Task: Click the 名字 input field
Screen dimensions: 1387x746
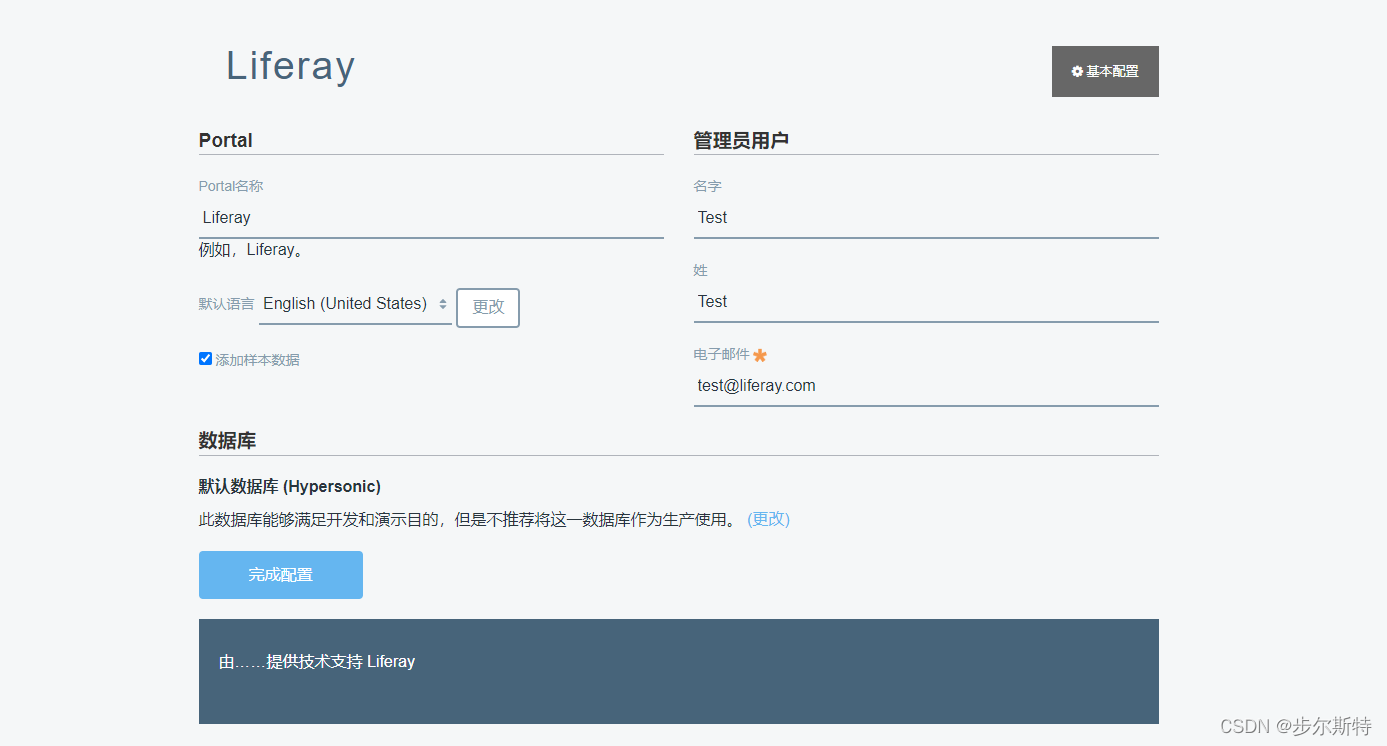Action: [x=926, y=218]
